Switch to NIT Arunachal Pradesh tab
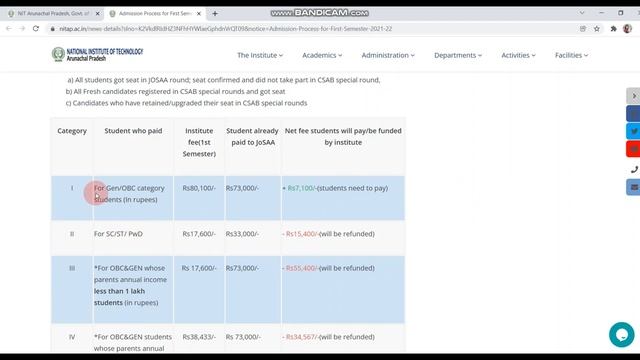The width and height of the screenshot is (640, 360). 52,13
